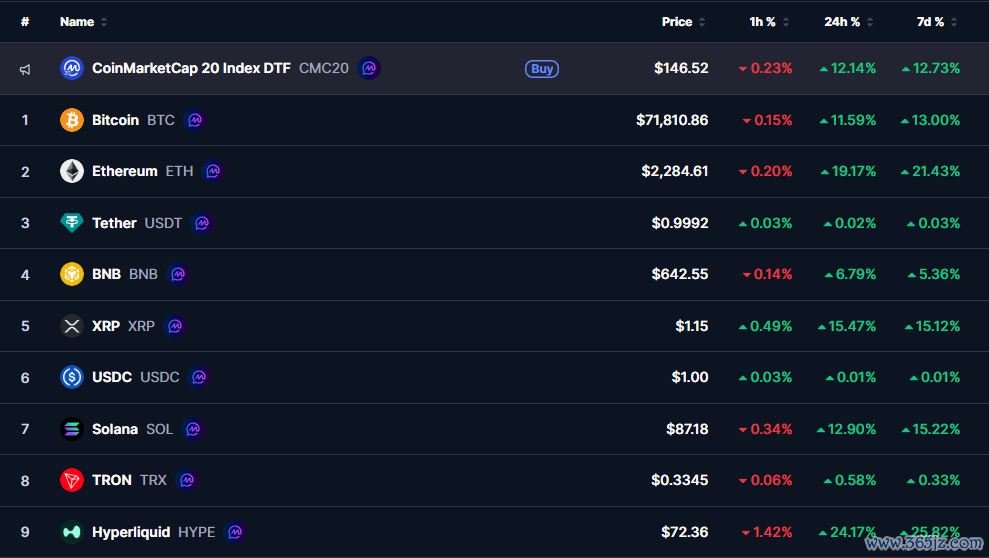
Task: Open the XRP name link
Action: click(x=106, y=326)
